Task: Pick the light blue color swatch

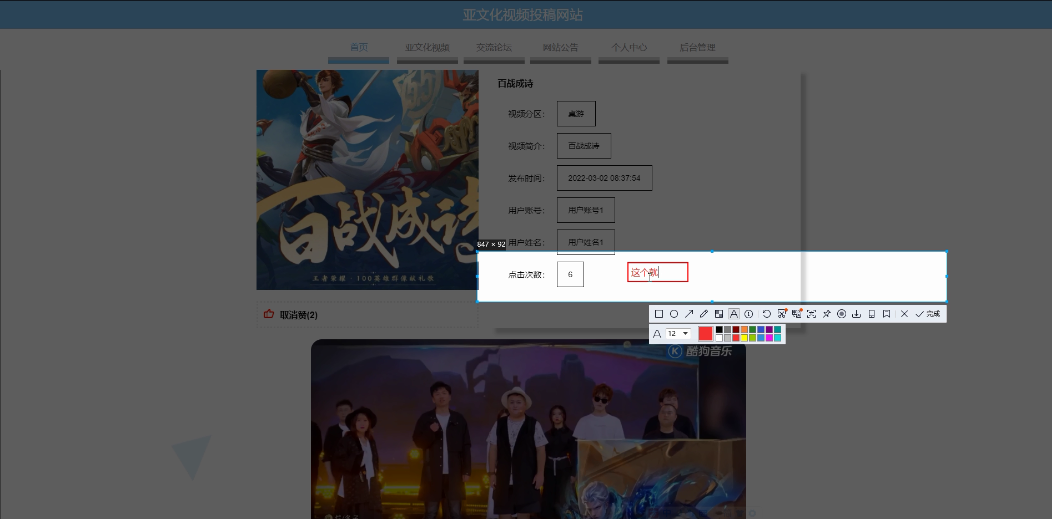Action: [761, 338]
